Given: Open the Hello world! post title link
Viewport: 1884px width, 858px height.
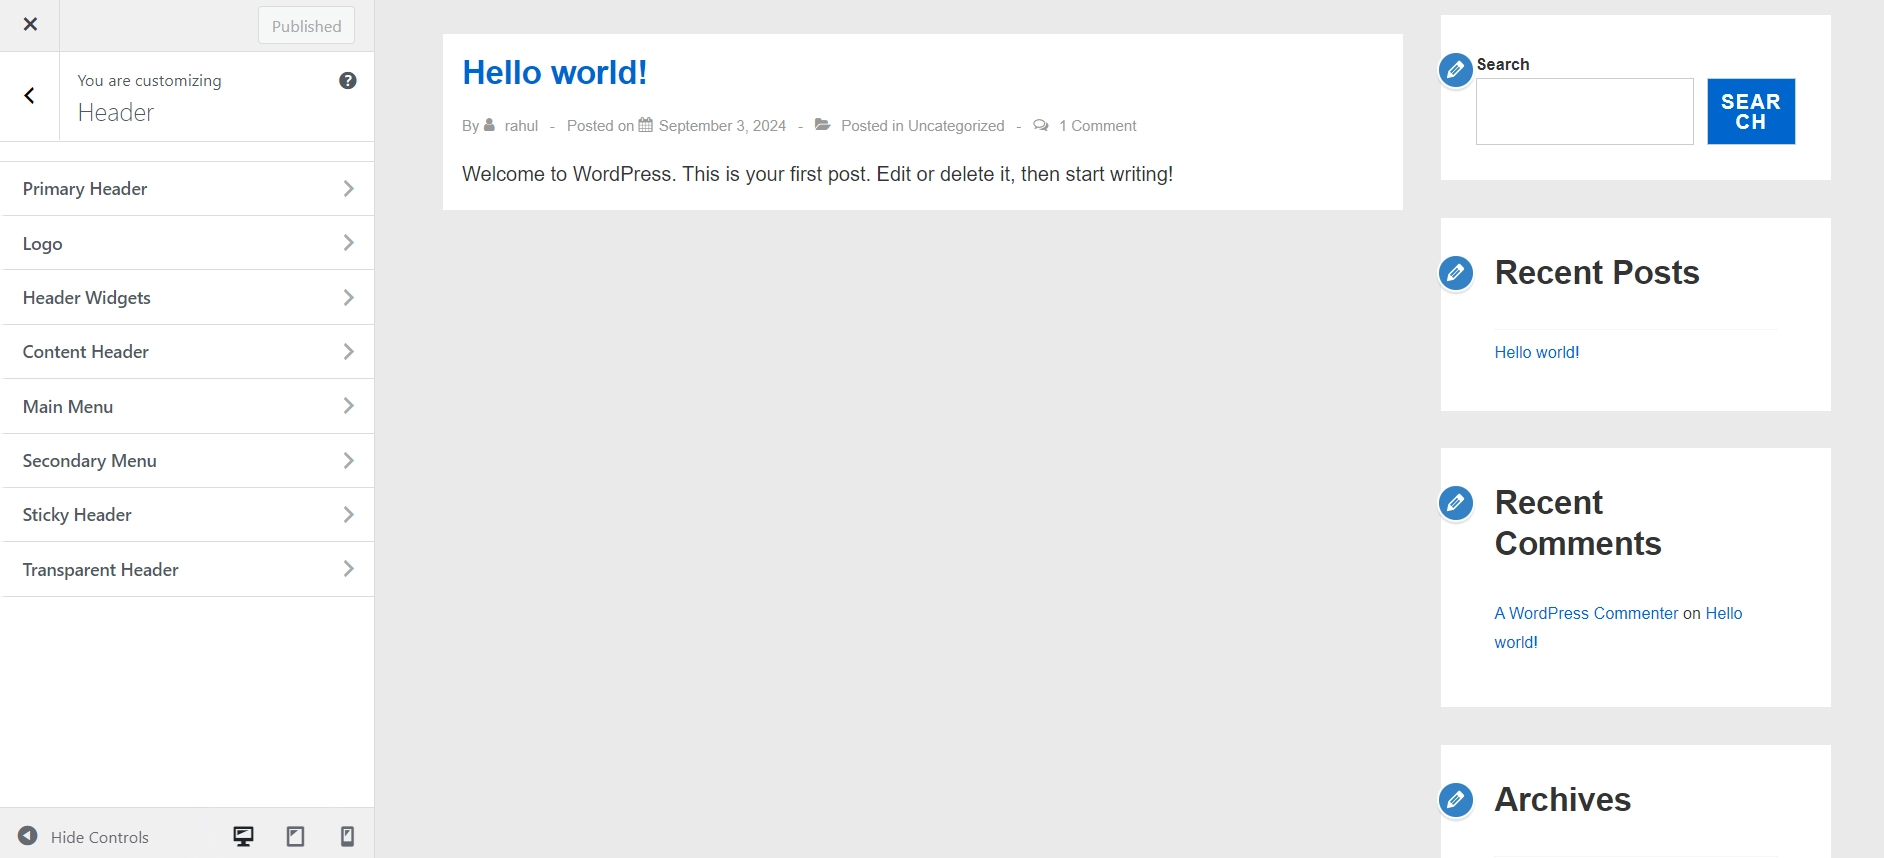Looking at the screenshot, I should (555, 73).
